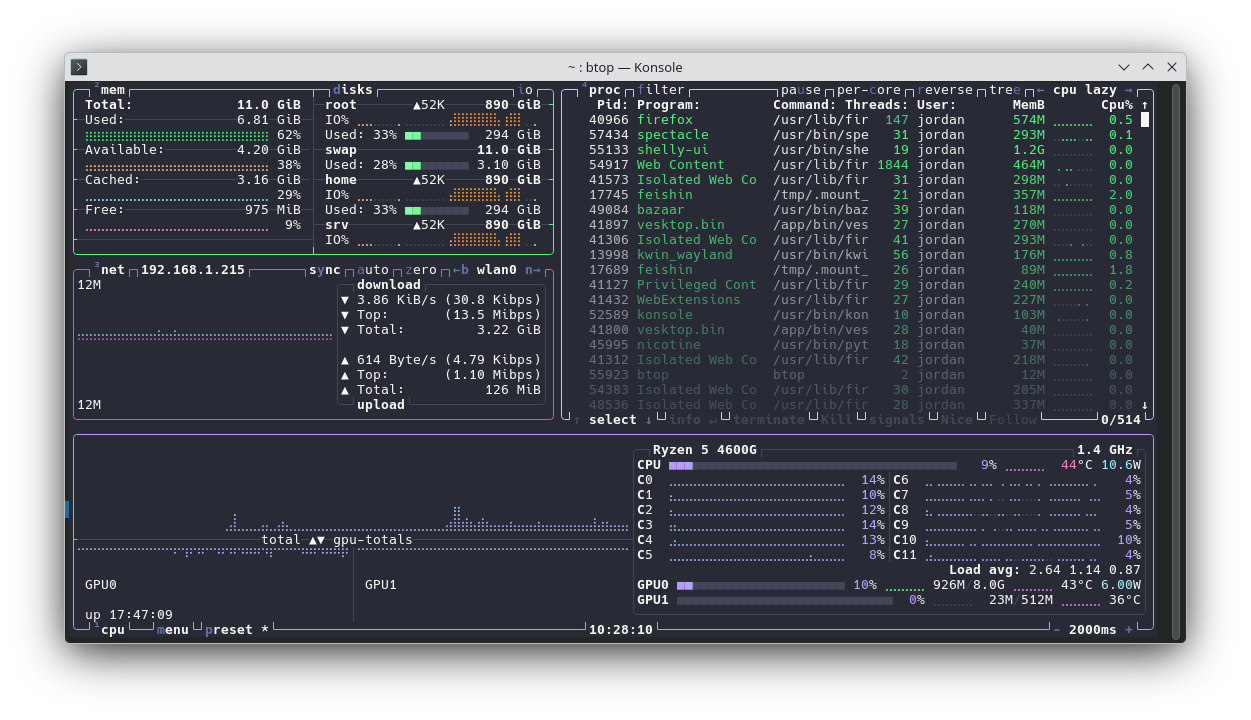Click the n→ next interface control
This screenshot has width=1251, height=720.
533,270
